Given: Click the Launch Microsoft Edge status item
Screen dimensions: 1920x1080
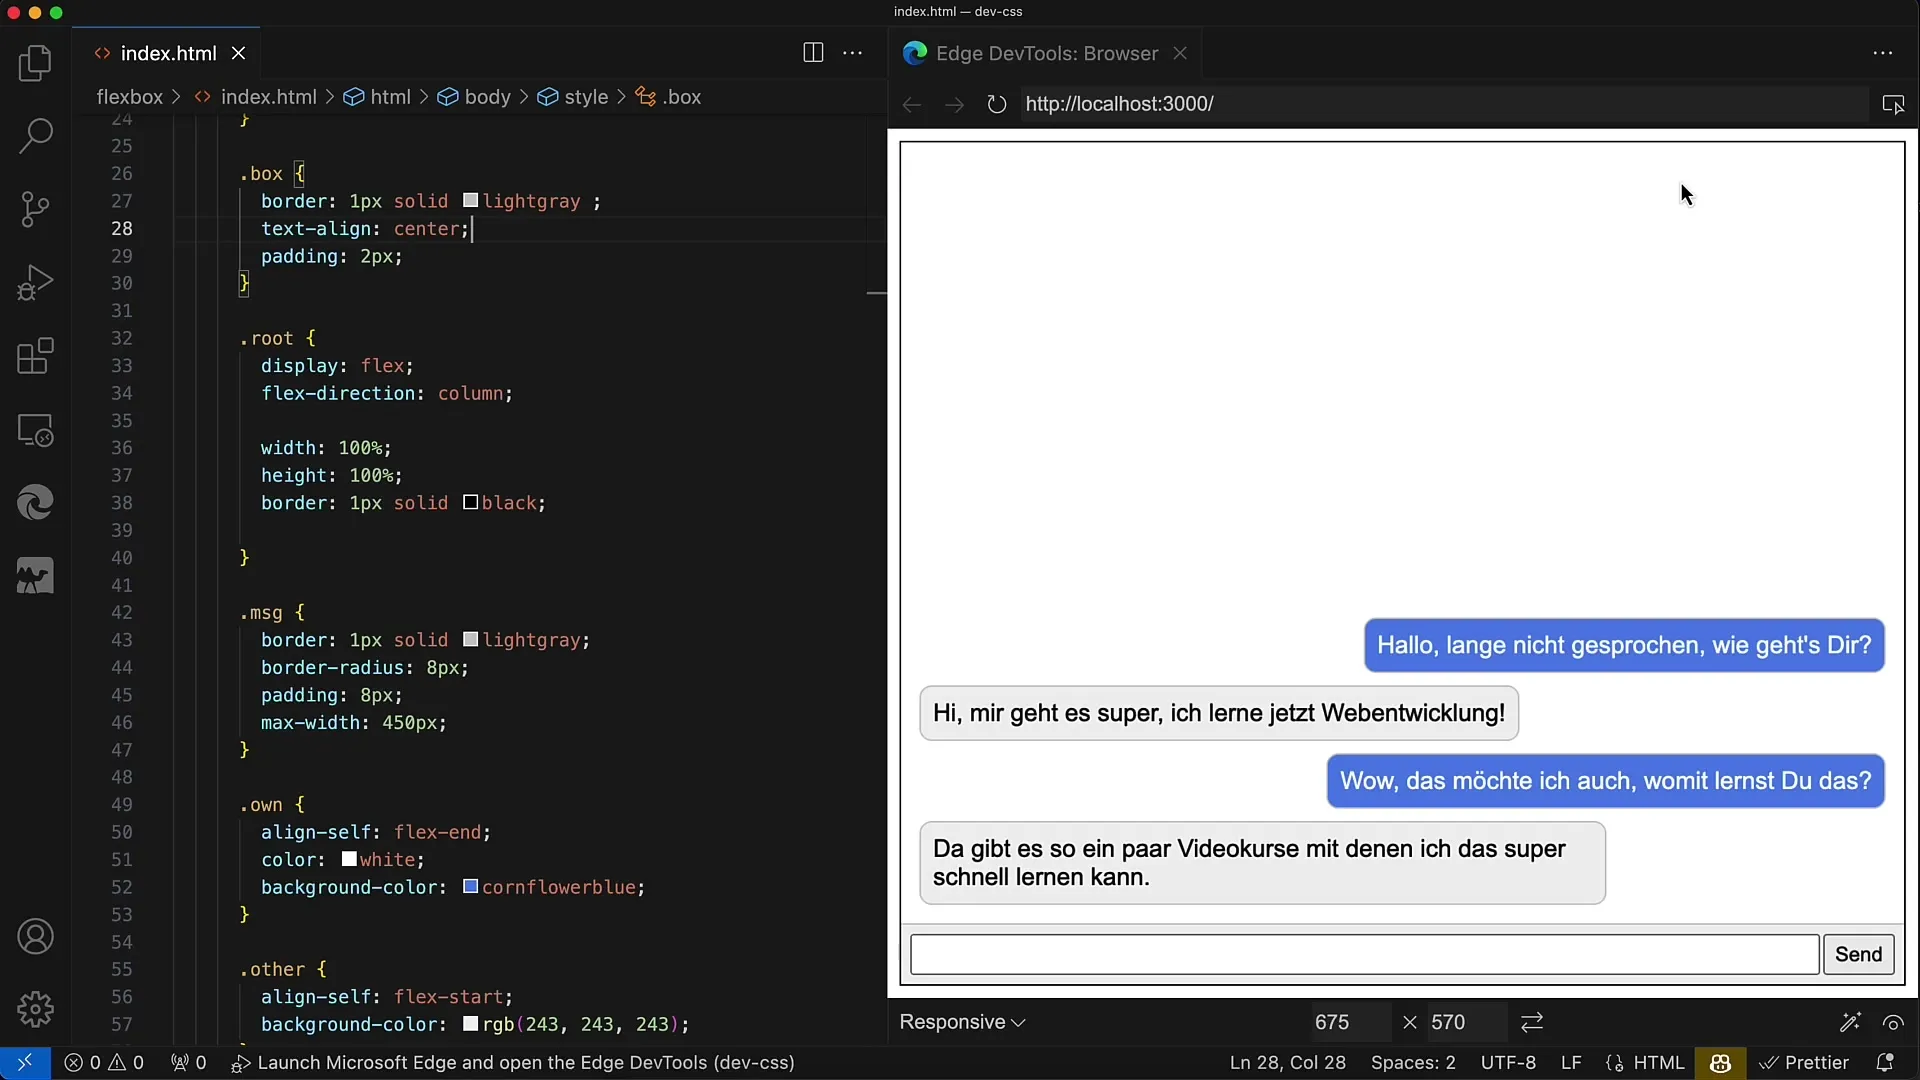Looking at the screenshot, I should pos(513,1062).
